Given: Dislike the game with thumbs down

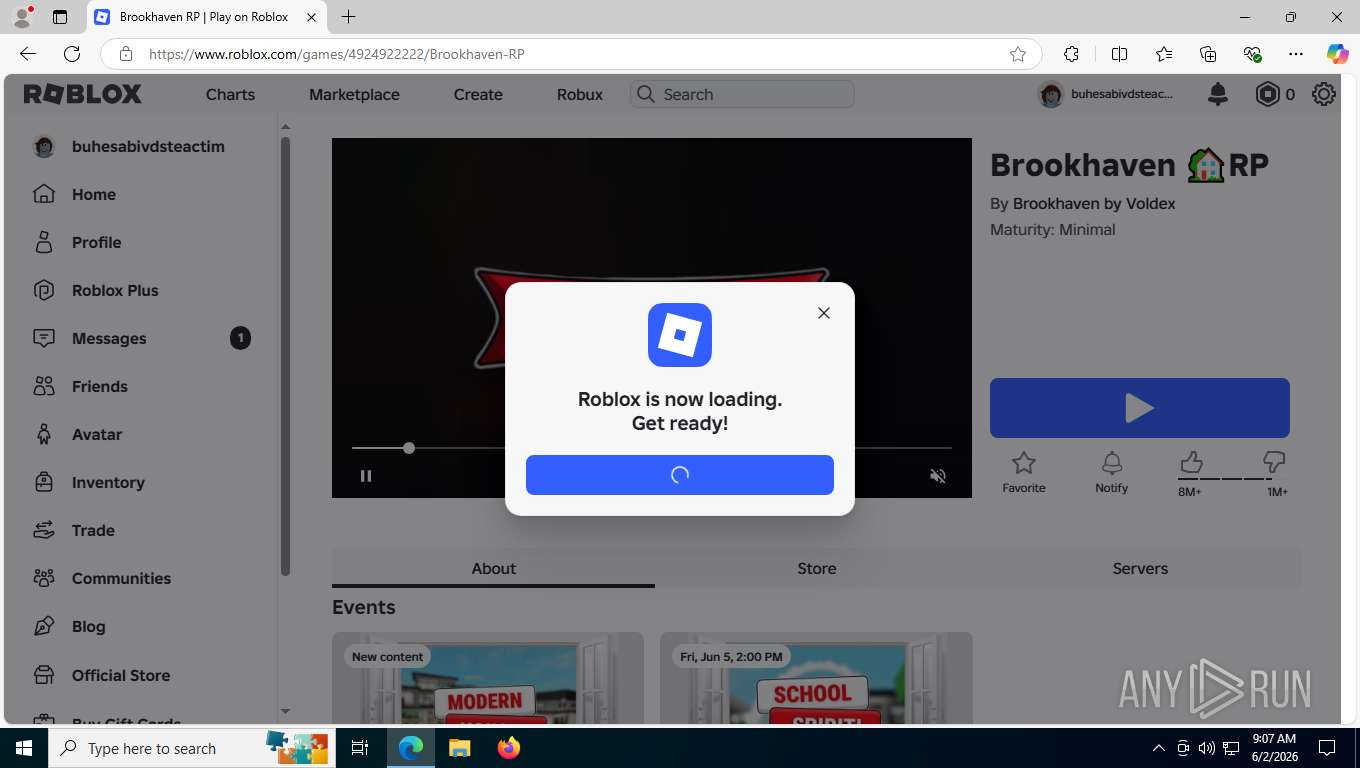Looking at the screenshot, I should [1274, 462].
